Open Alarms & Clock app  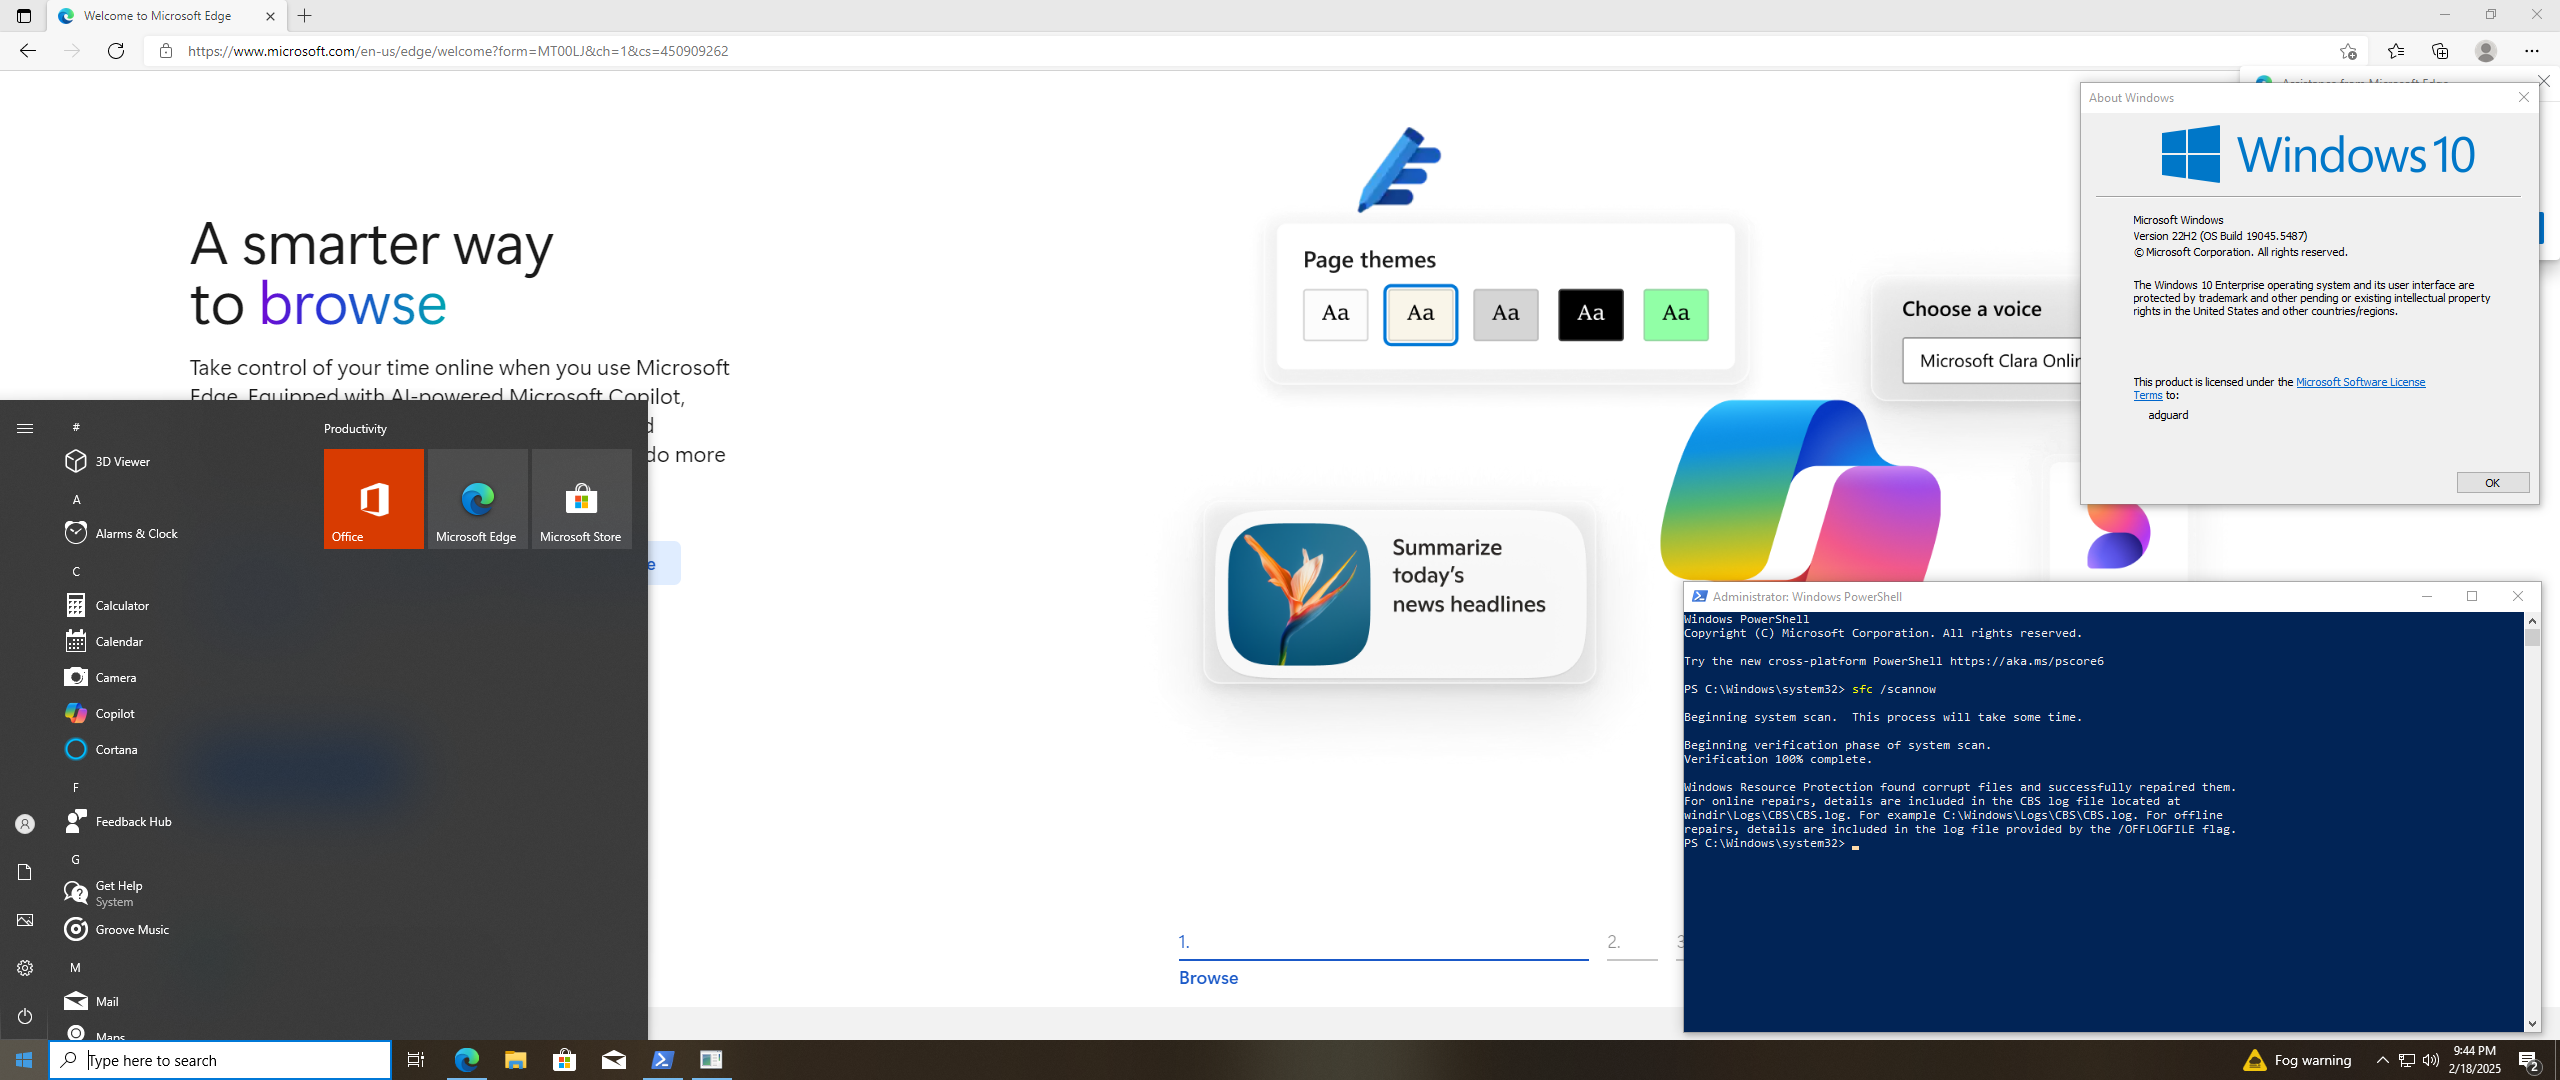point(180,533)
